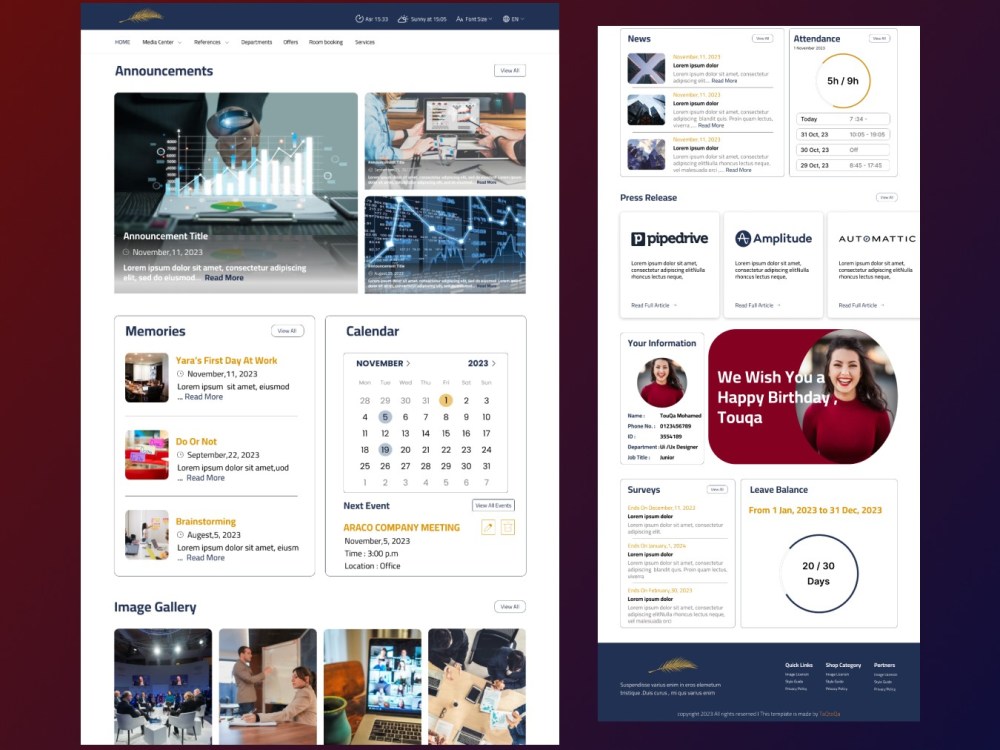Open the Services nav item
The height and width of the screenshot is (750, 1000).
click(365, 42)
